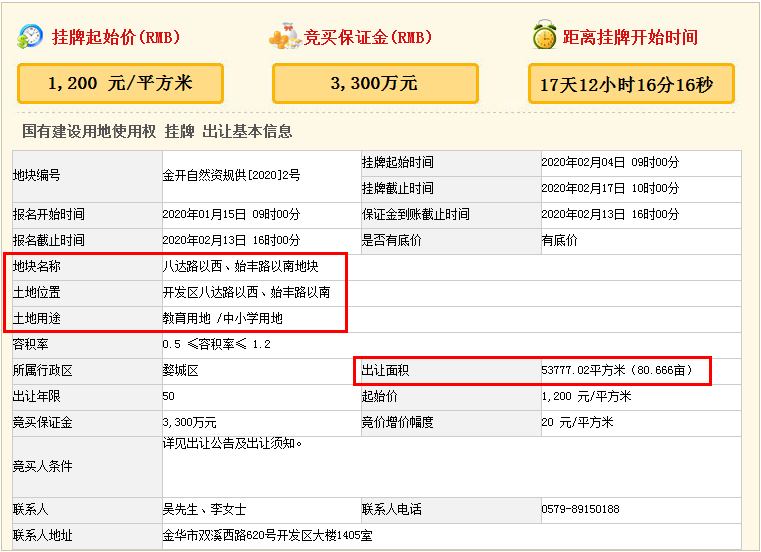Click the clock-and-dollar icon beside 挂牌起始价
This screenshot has width=761, height=552.
pos(30,36)
